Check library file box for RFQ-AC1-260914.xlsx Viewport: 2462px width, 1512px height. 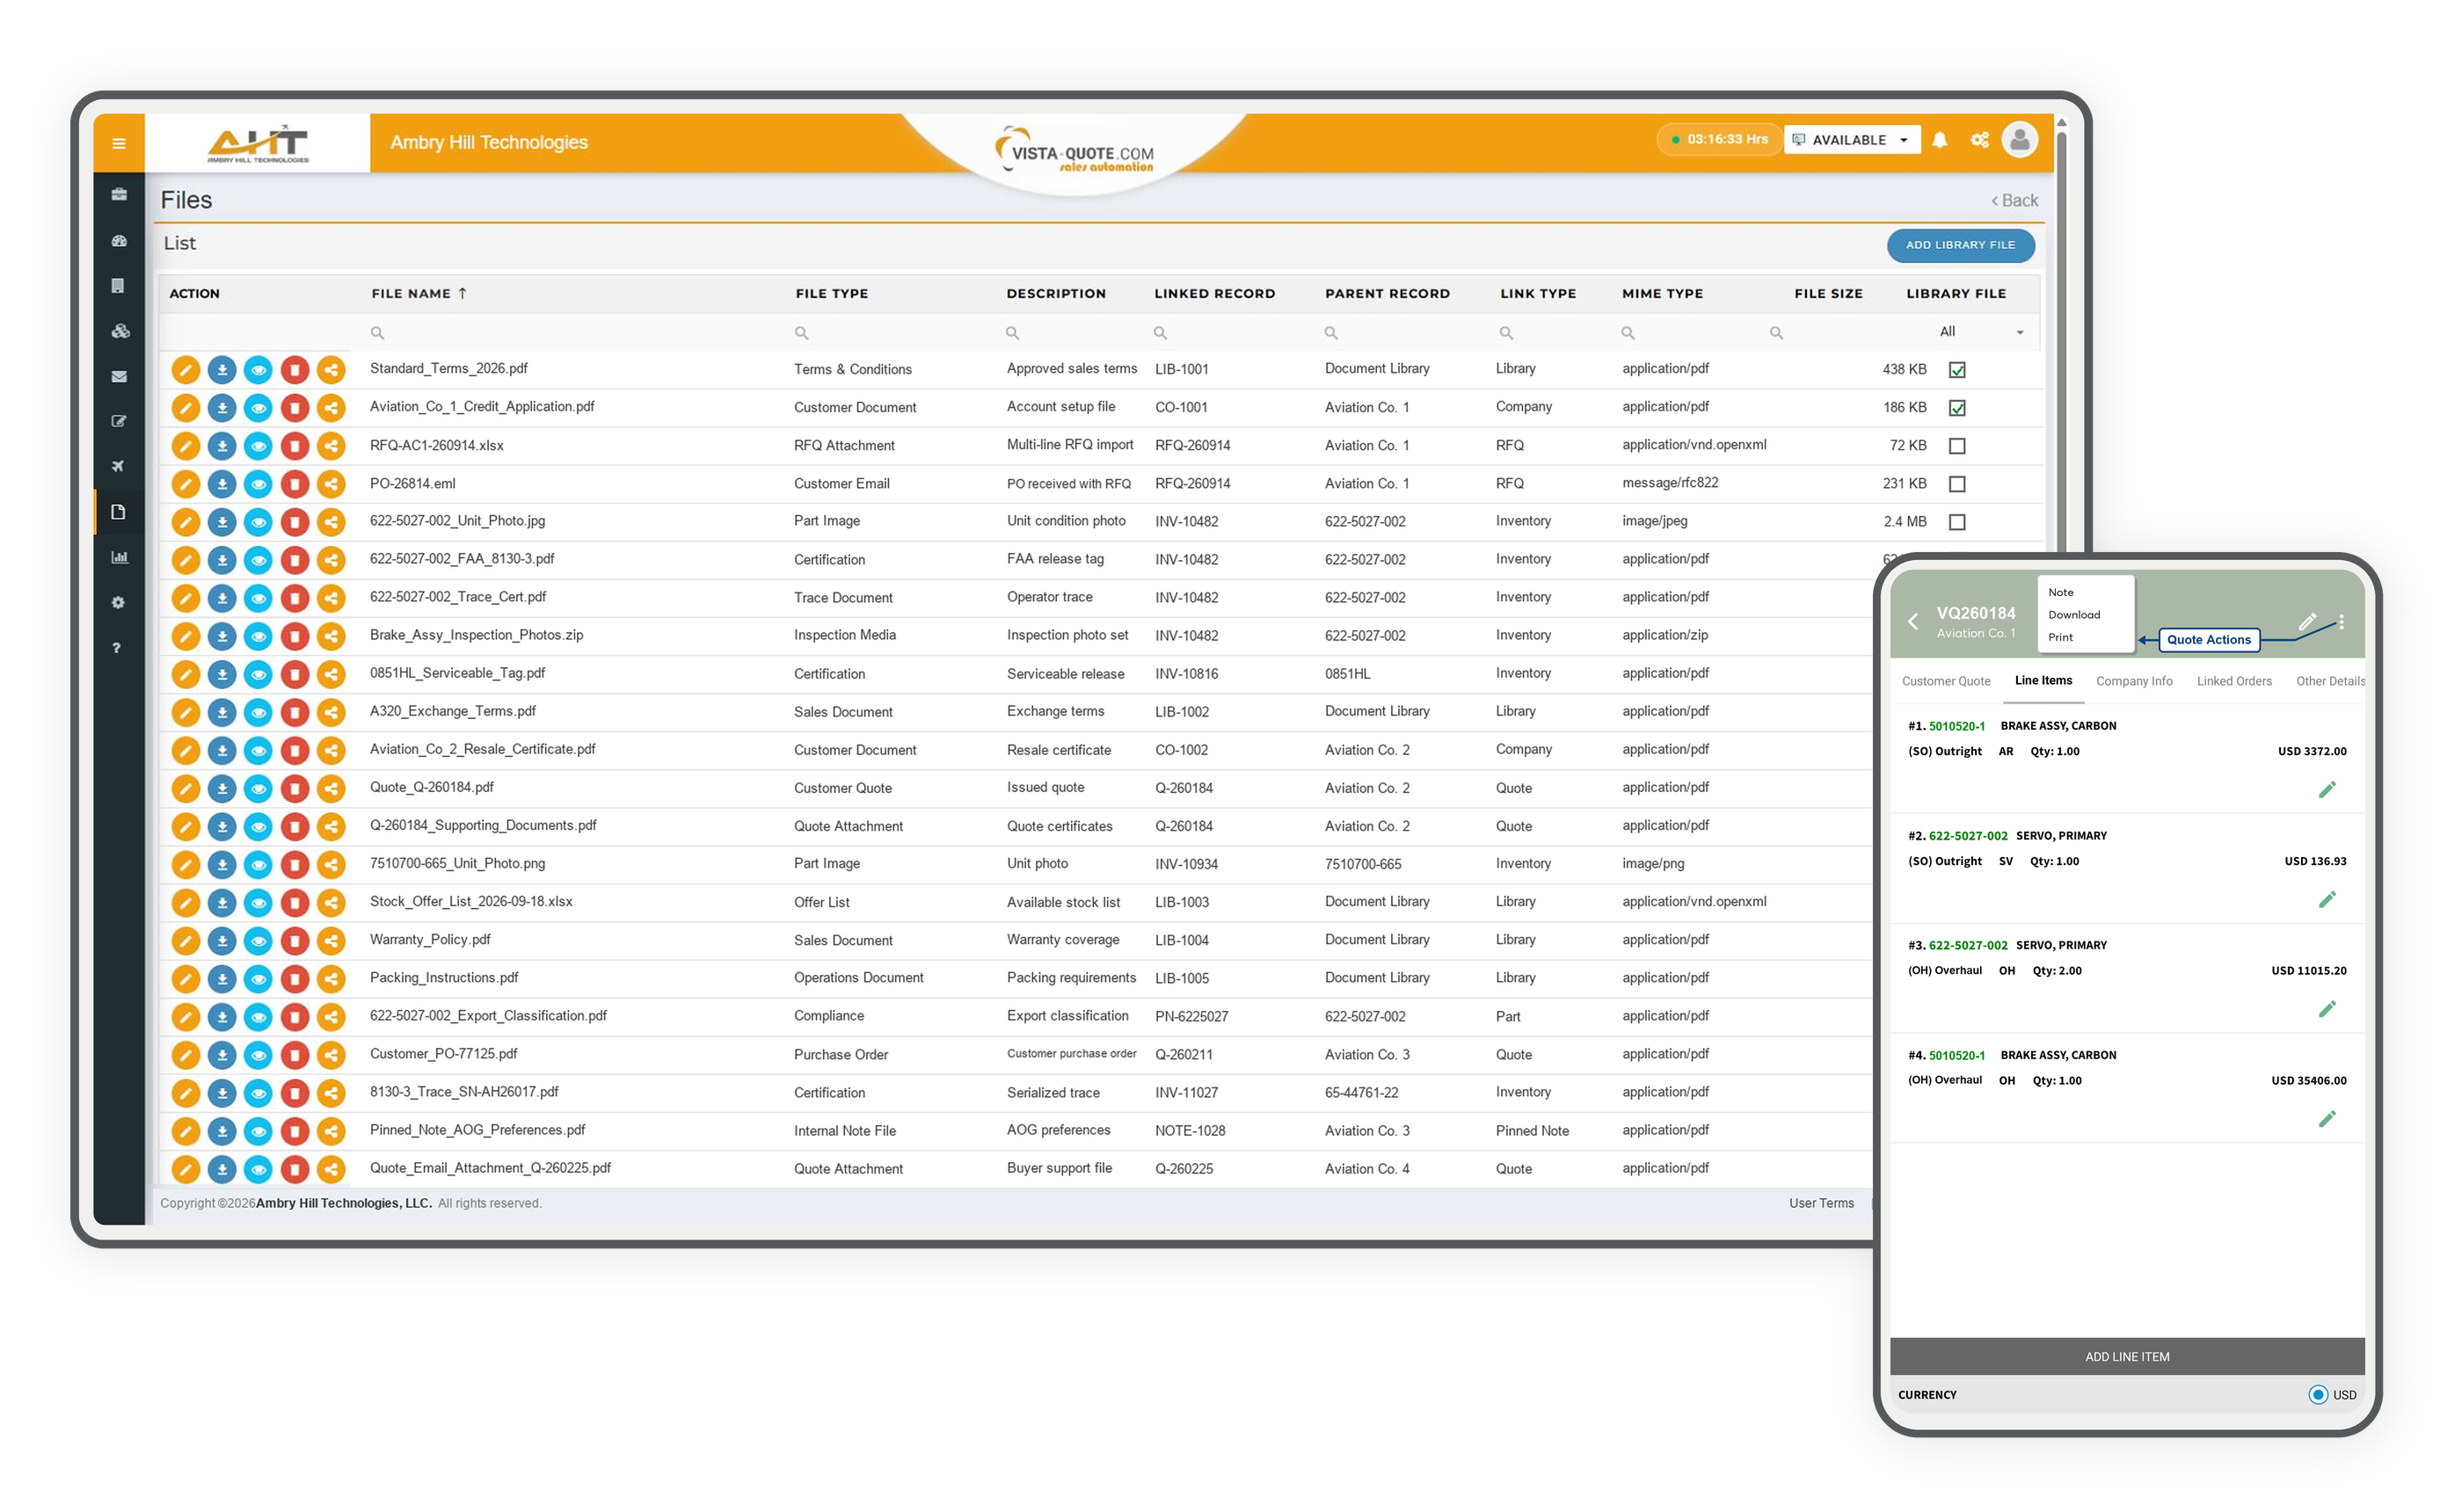[1957, 446]
